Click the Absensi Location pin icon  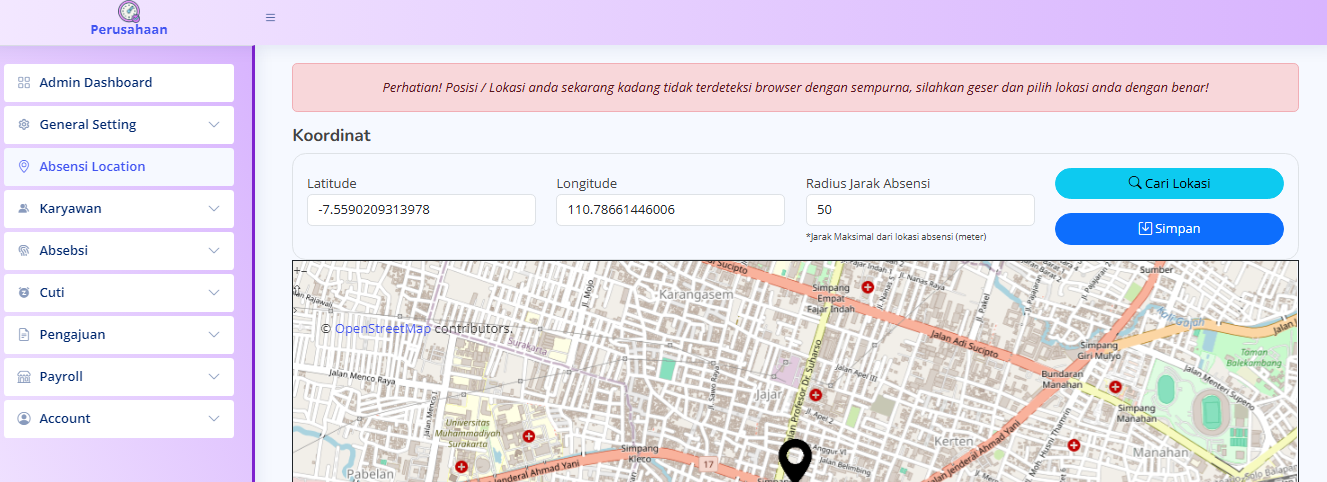point(24,167)
